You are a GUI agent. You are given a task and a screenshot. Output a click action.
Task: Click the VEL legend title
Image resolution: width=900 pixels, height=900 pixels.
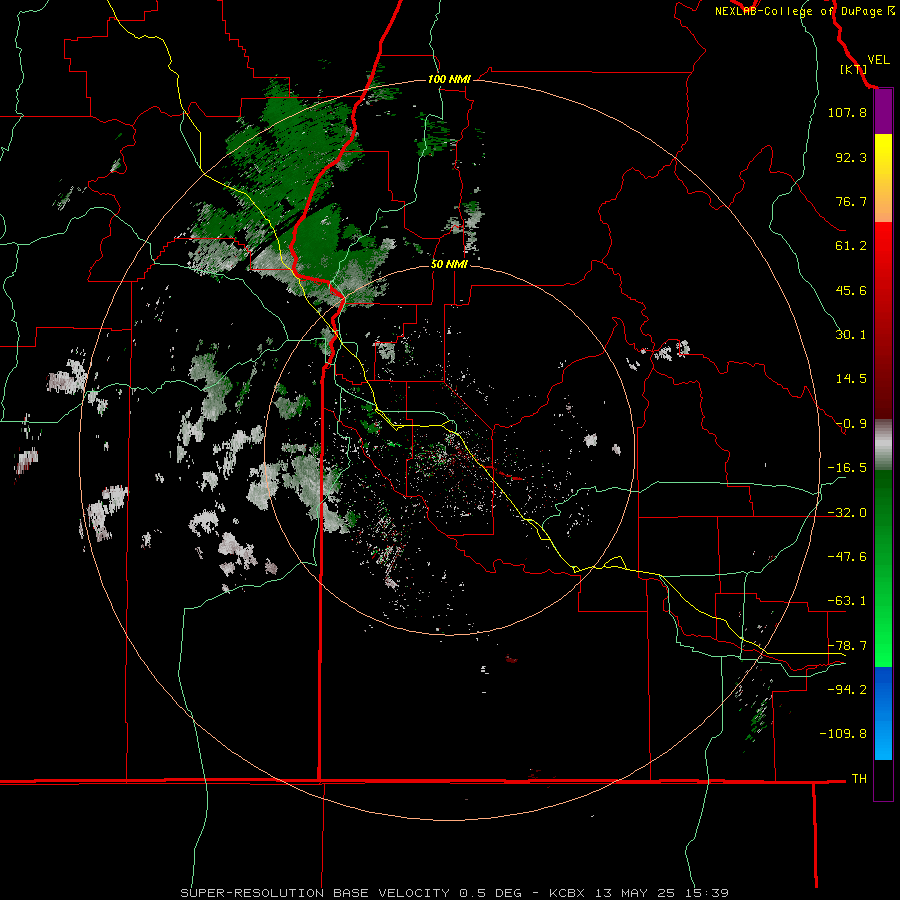(878, 60)
